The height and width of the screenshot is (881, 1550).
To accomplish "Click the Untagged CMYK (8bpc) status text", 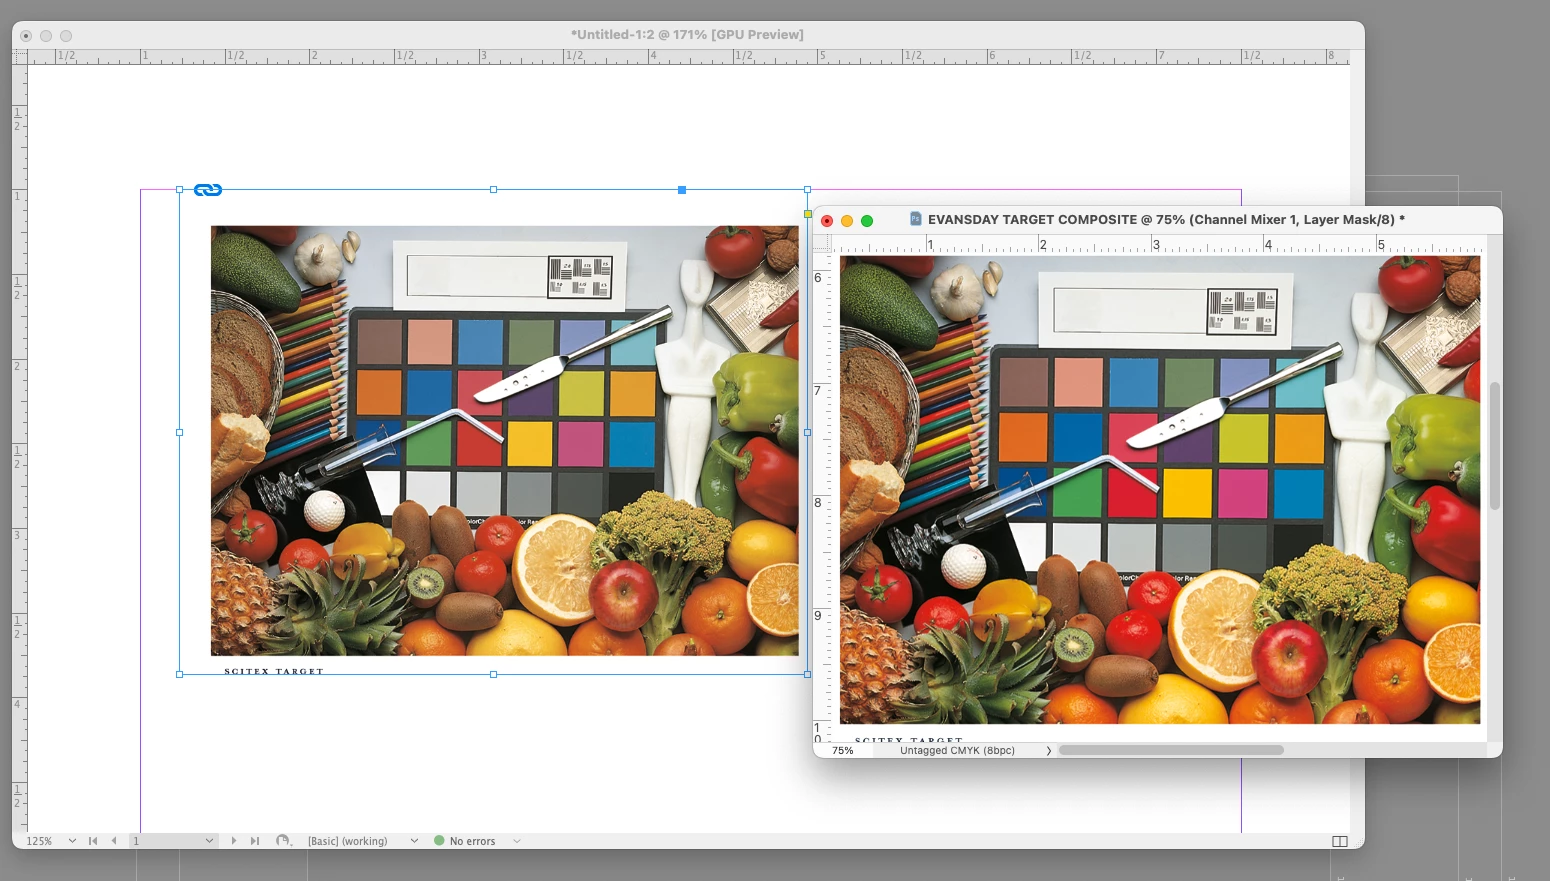I will tap(957, 750).
